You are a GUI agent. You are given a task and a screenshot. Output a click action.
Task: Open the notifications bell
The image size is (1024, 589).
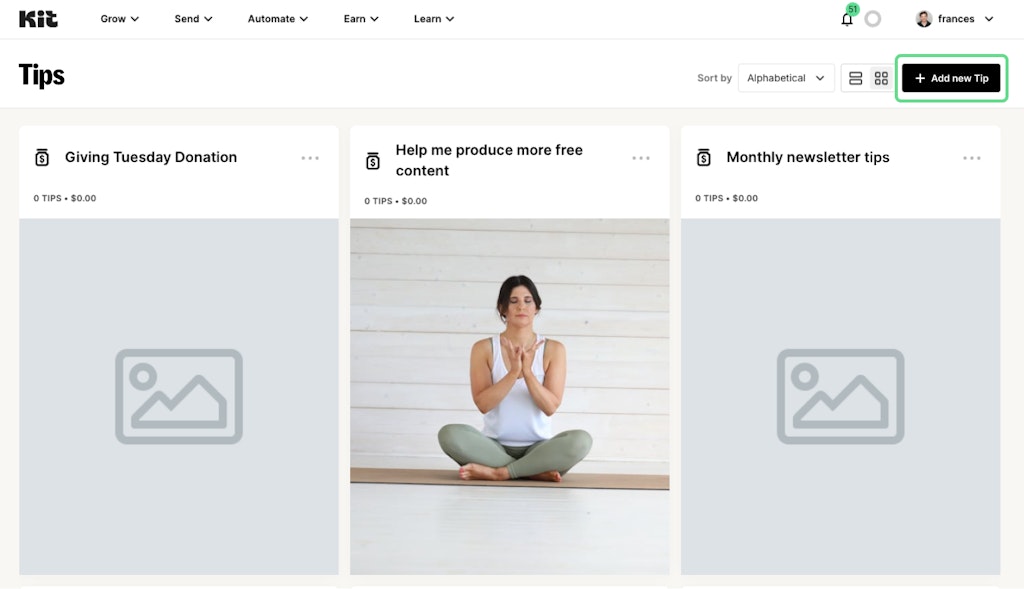pyautogui.click(x=847, y=19)
